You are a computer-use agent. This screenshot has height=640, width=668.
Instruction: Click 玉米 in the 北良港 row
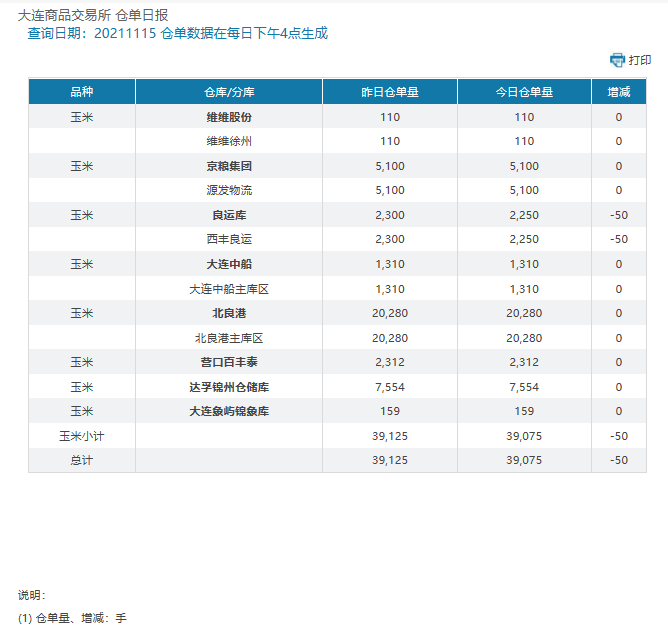[x=82, y=313]
